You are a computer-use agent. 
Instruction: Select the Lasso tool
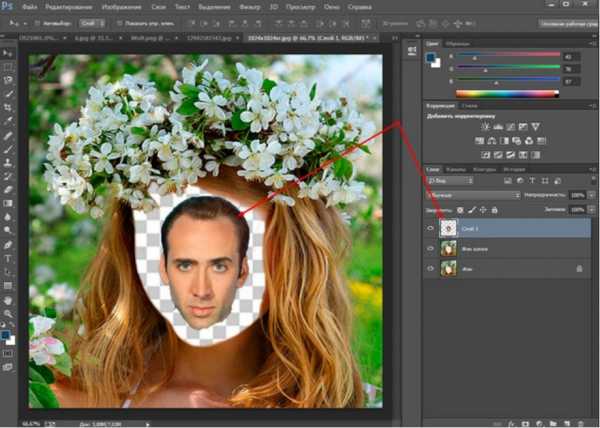[x=8, y=78]
